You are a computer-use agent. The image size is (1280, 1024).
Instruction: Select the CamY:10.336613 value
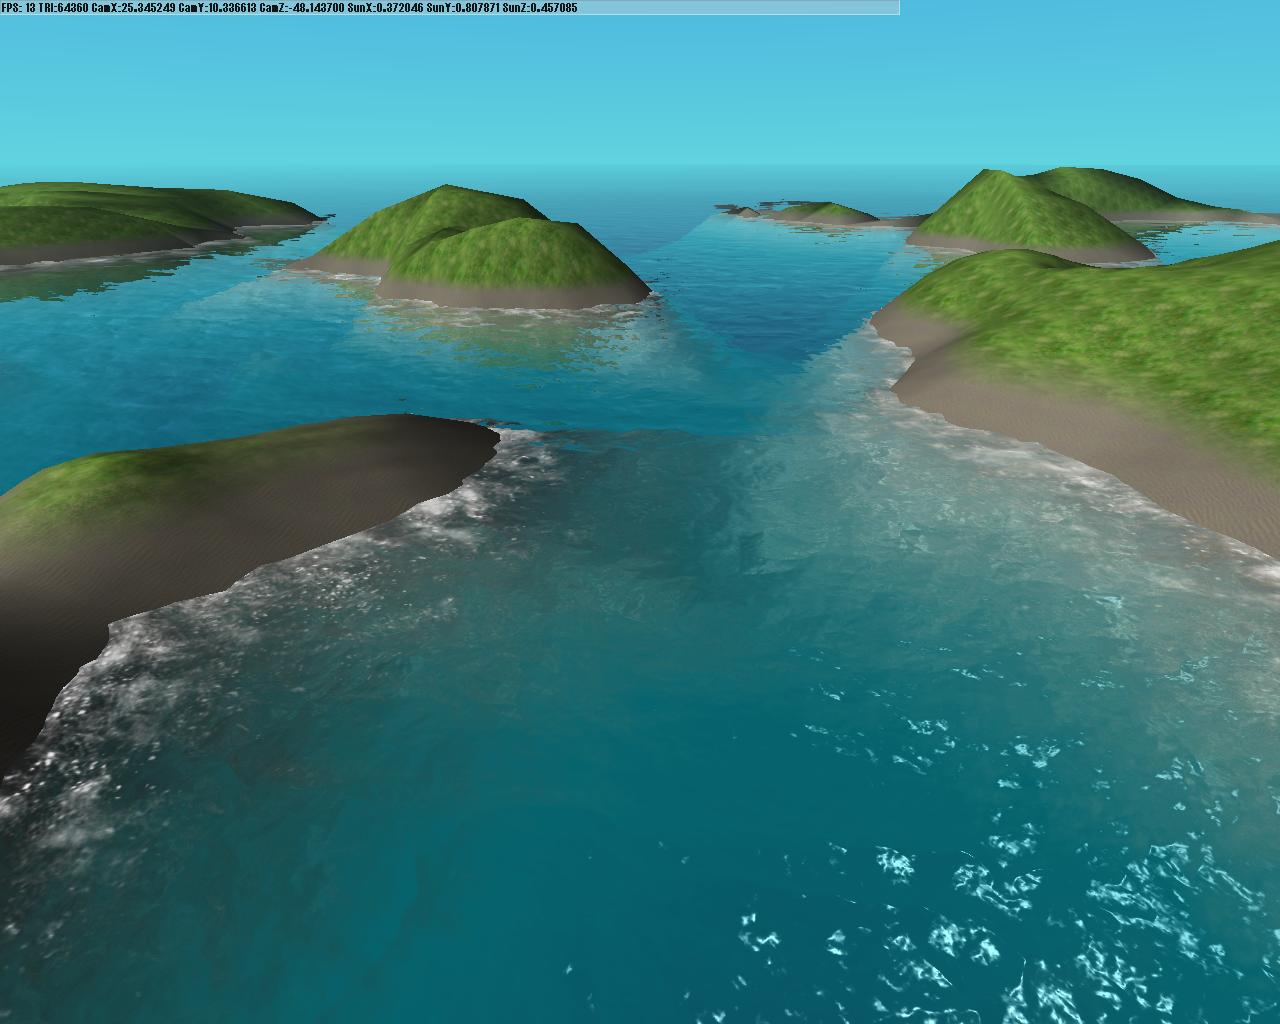pos(217,8)
